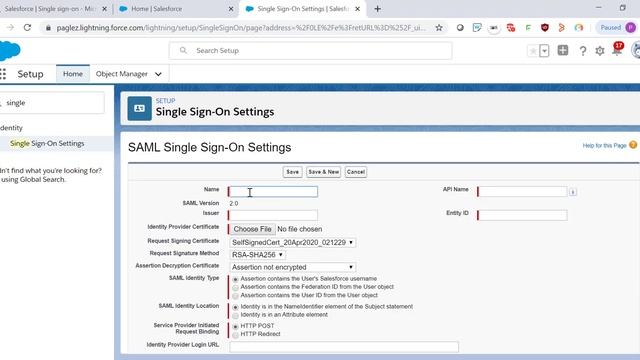Open the Object Manager tab
This screenshot has width=640, height=360.
(x=122, y=74)
